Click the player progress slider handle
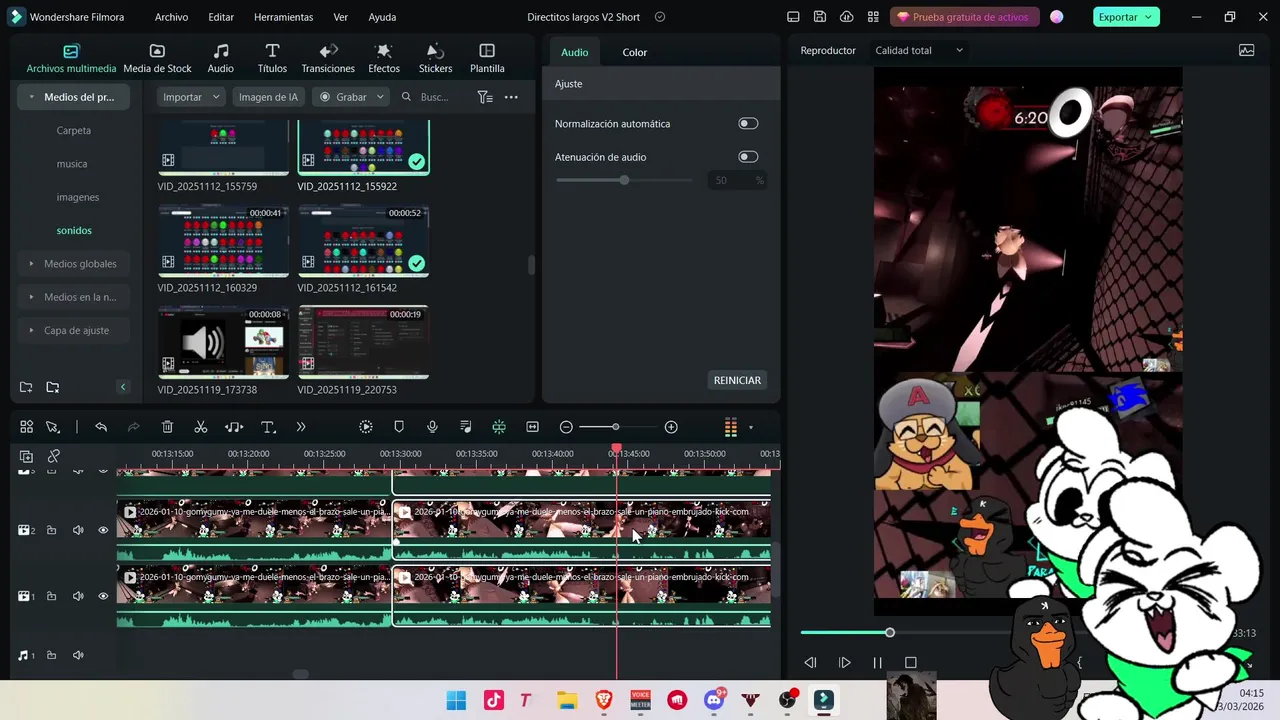This screenshot has height=720, width=1280. 890,633
